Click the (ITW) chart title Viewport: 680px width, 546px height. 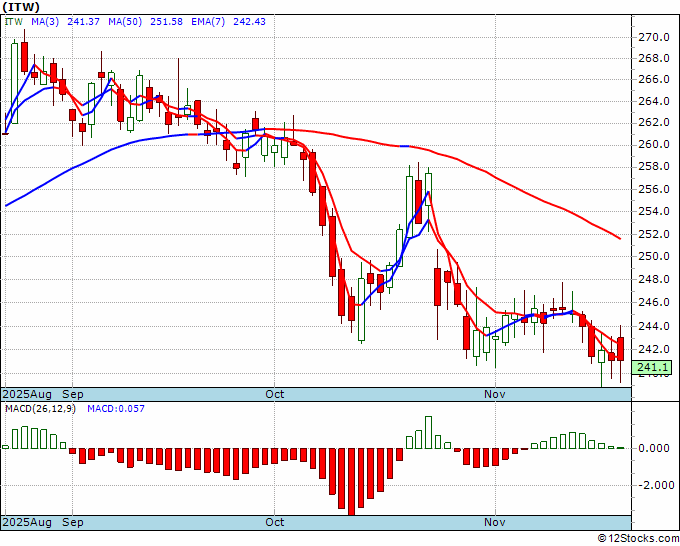(x=21, y=7)
